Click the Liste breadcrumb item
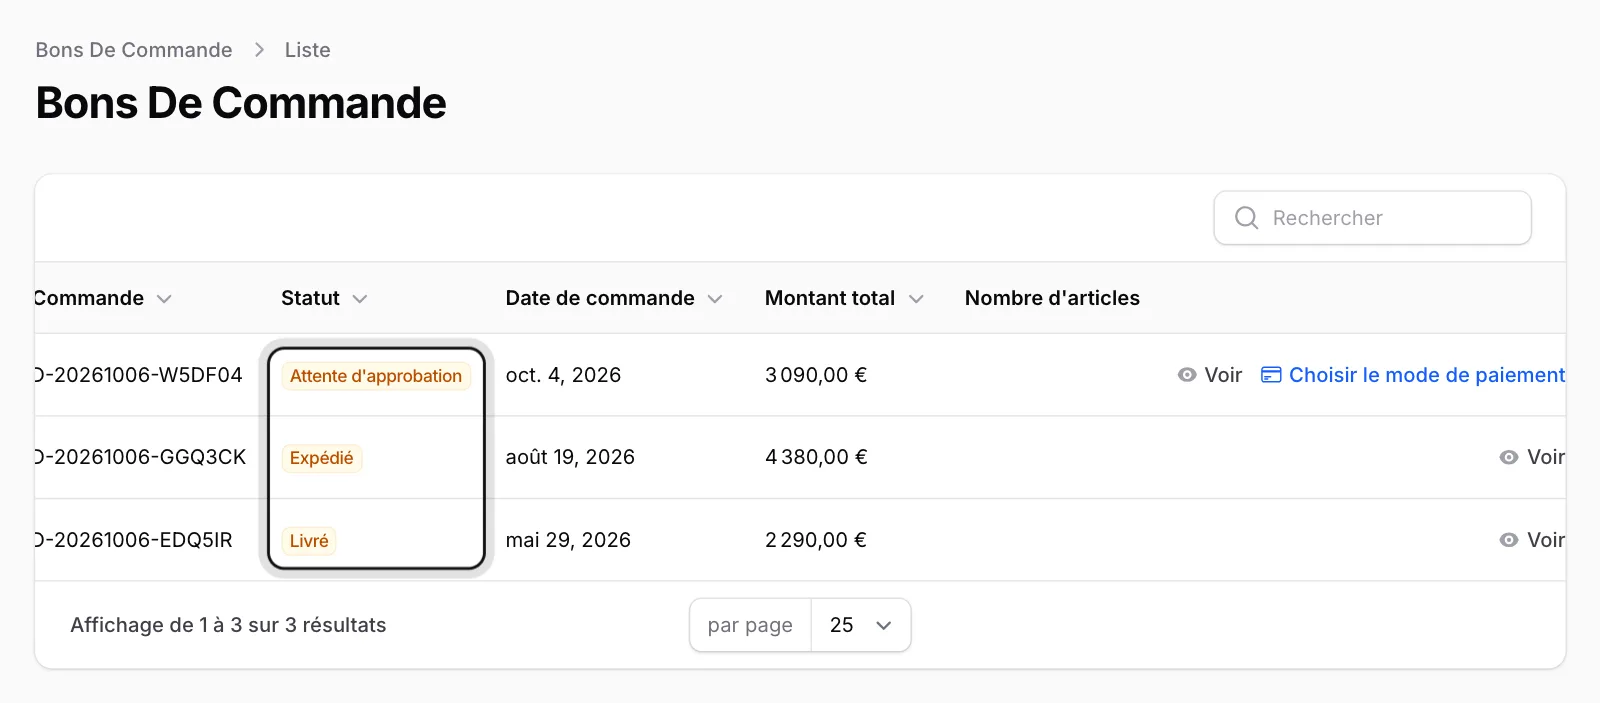This screenshot has width=1600, height=703. tap(307, 50)
